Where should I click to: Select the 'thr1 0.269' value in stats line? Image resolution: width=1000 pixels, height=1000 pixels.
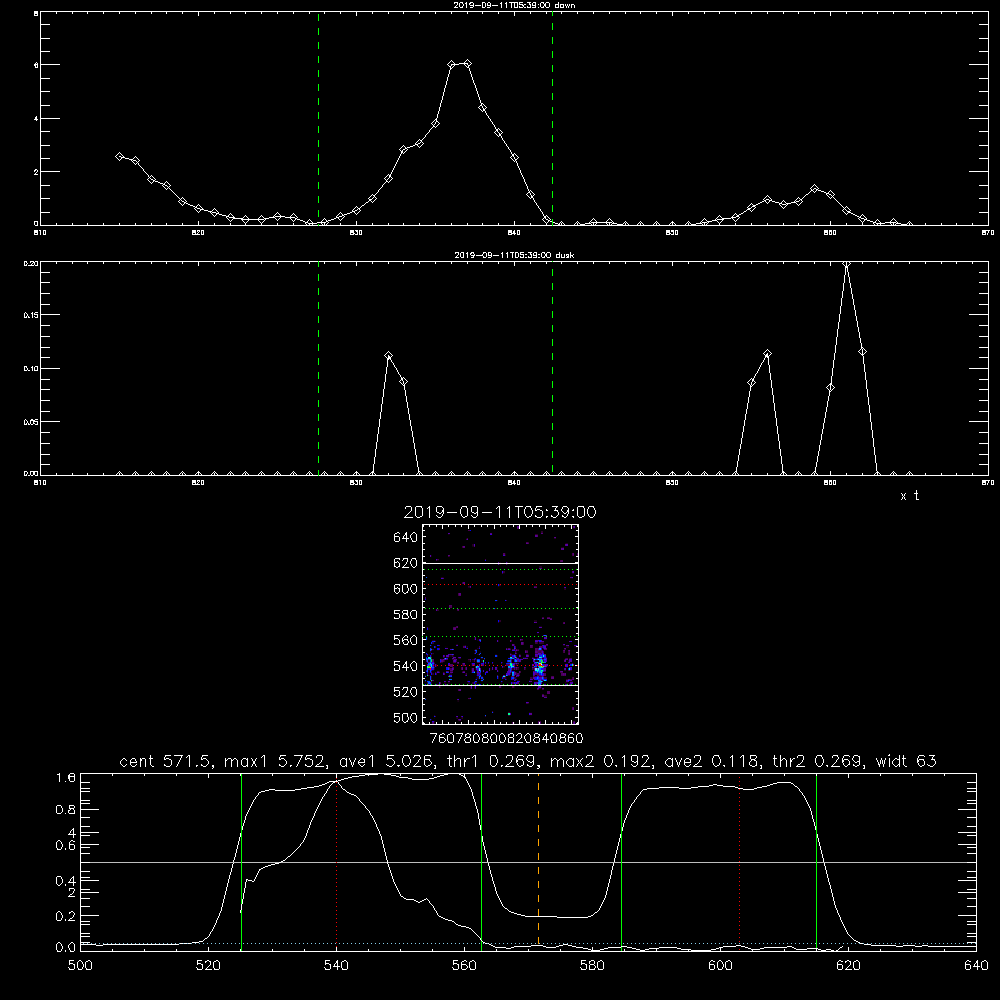pyautogui.click(x=491, y=761)
